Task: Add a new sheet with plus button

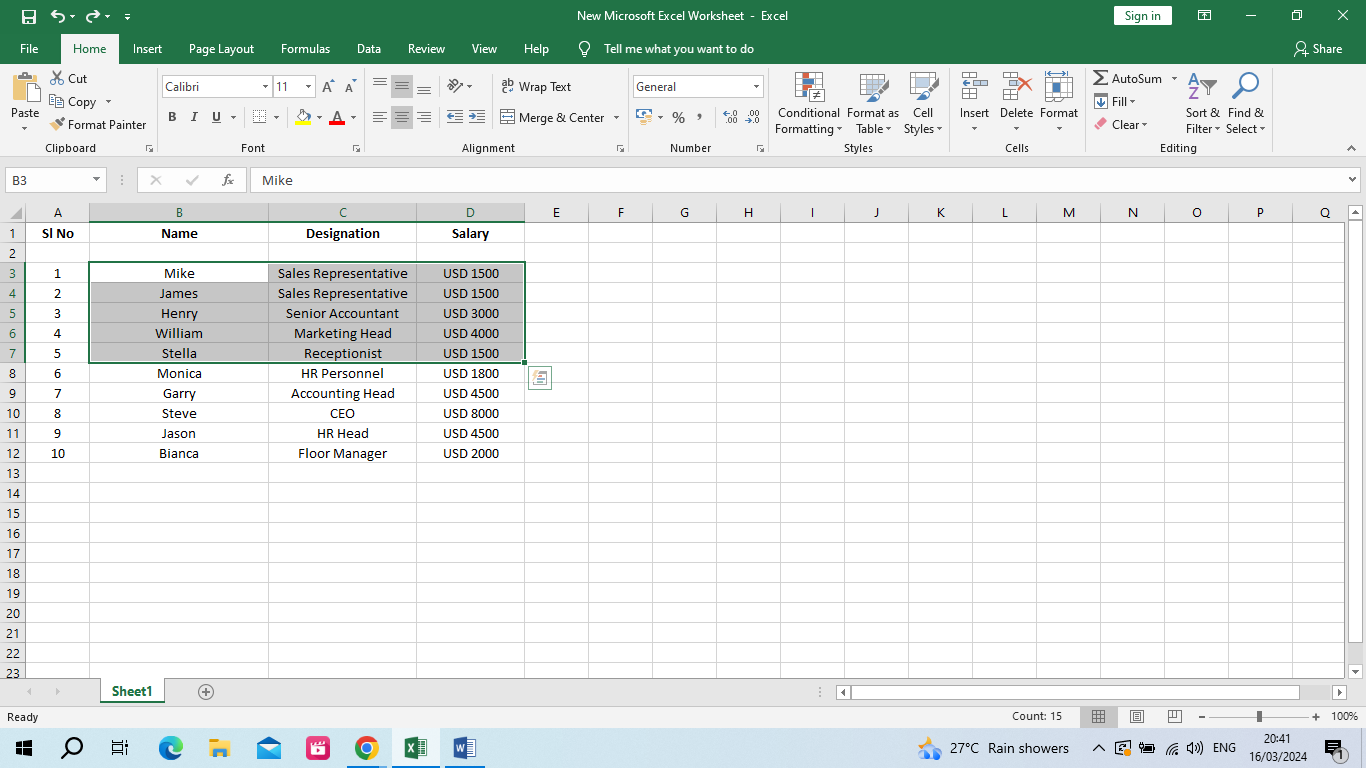Action: point(206,691)
